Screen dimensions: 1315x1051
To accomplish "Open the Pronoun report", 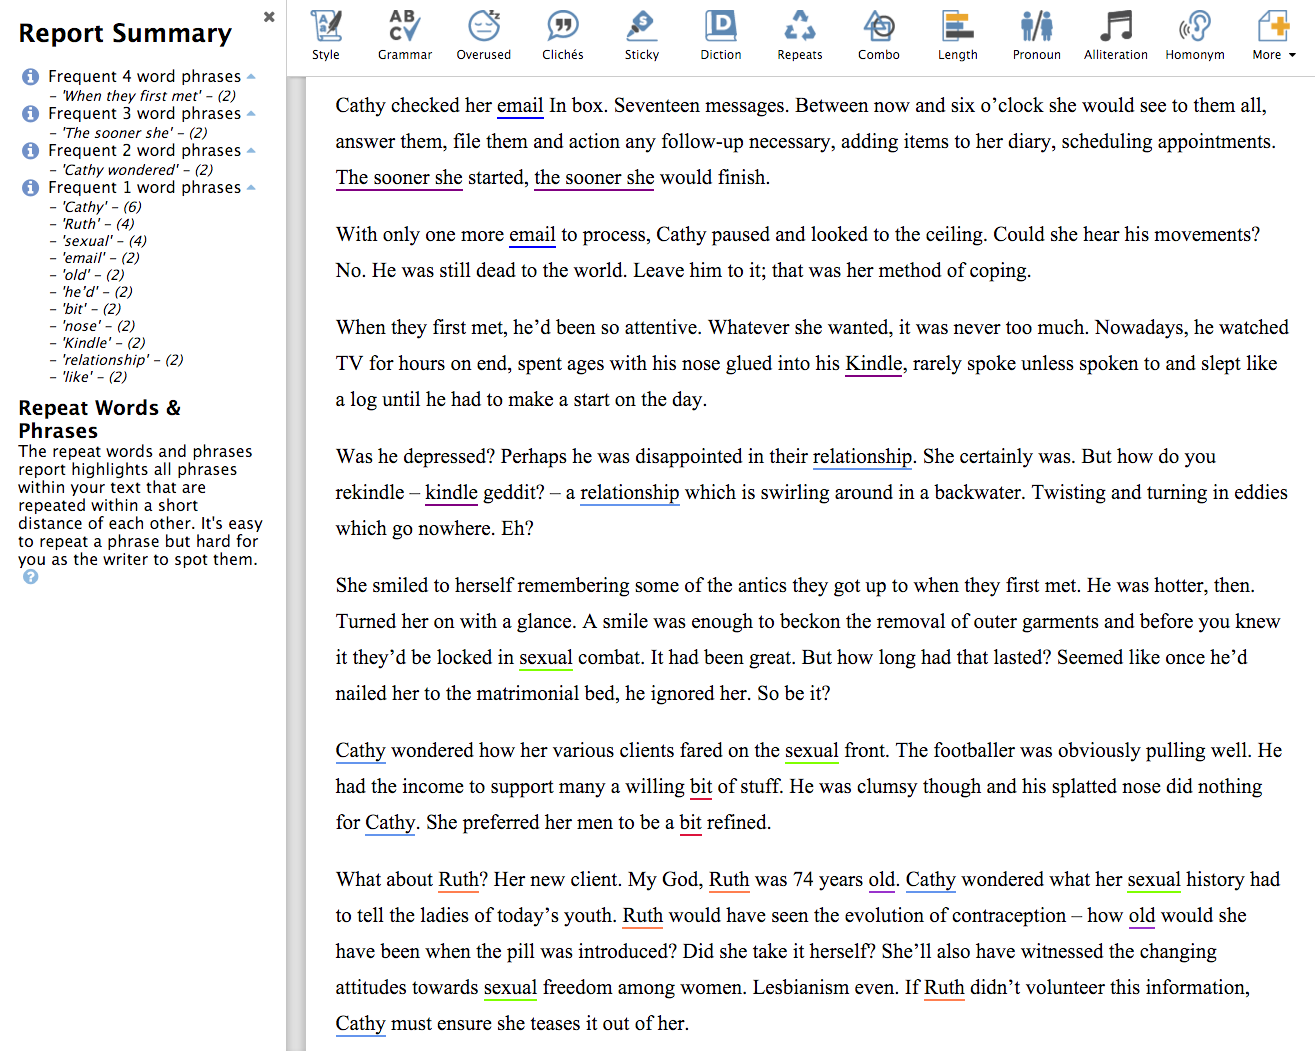I will point(1036,35).
